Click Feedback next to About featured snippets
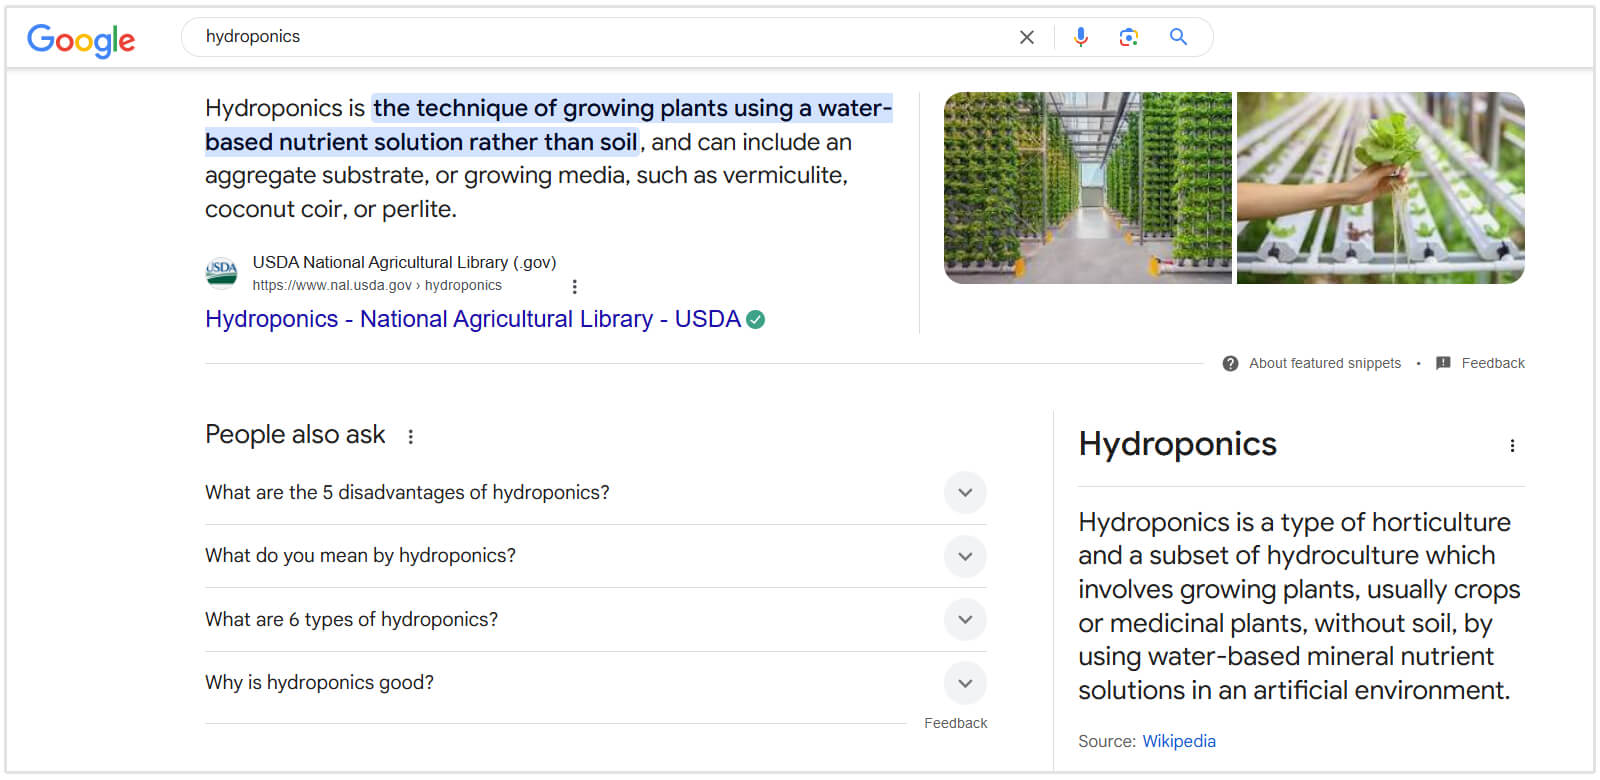 tap(1492, 364)
